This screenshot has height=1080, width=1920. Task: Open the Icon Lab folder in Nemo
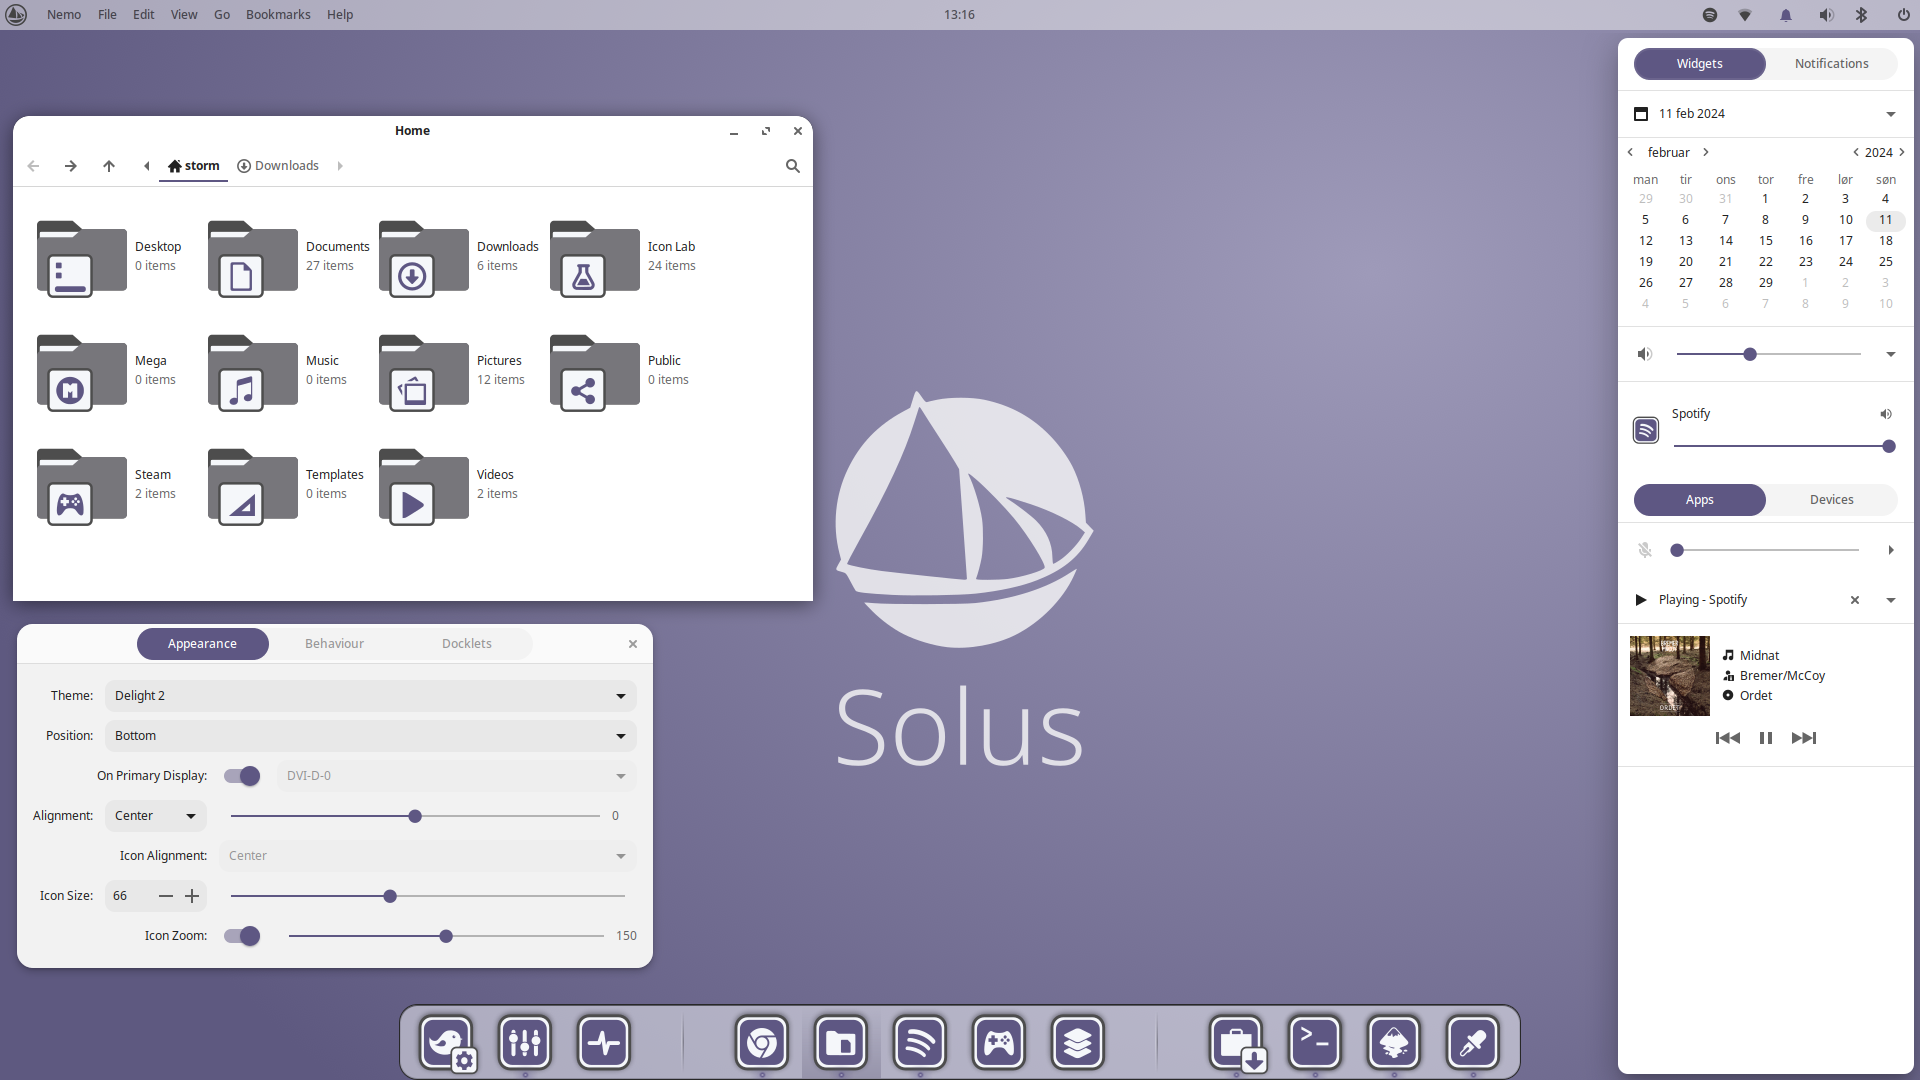click(x=593, y=260)
